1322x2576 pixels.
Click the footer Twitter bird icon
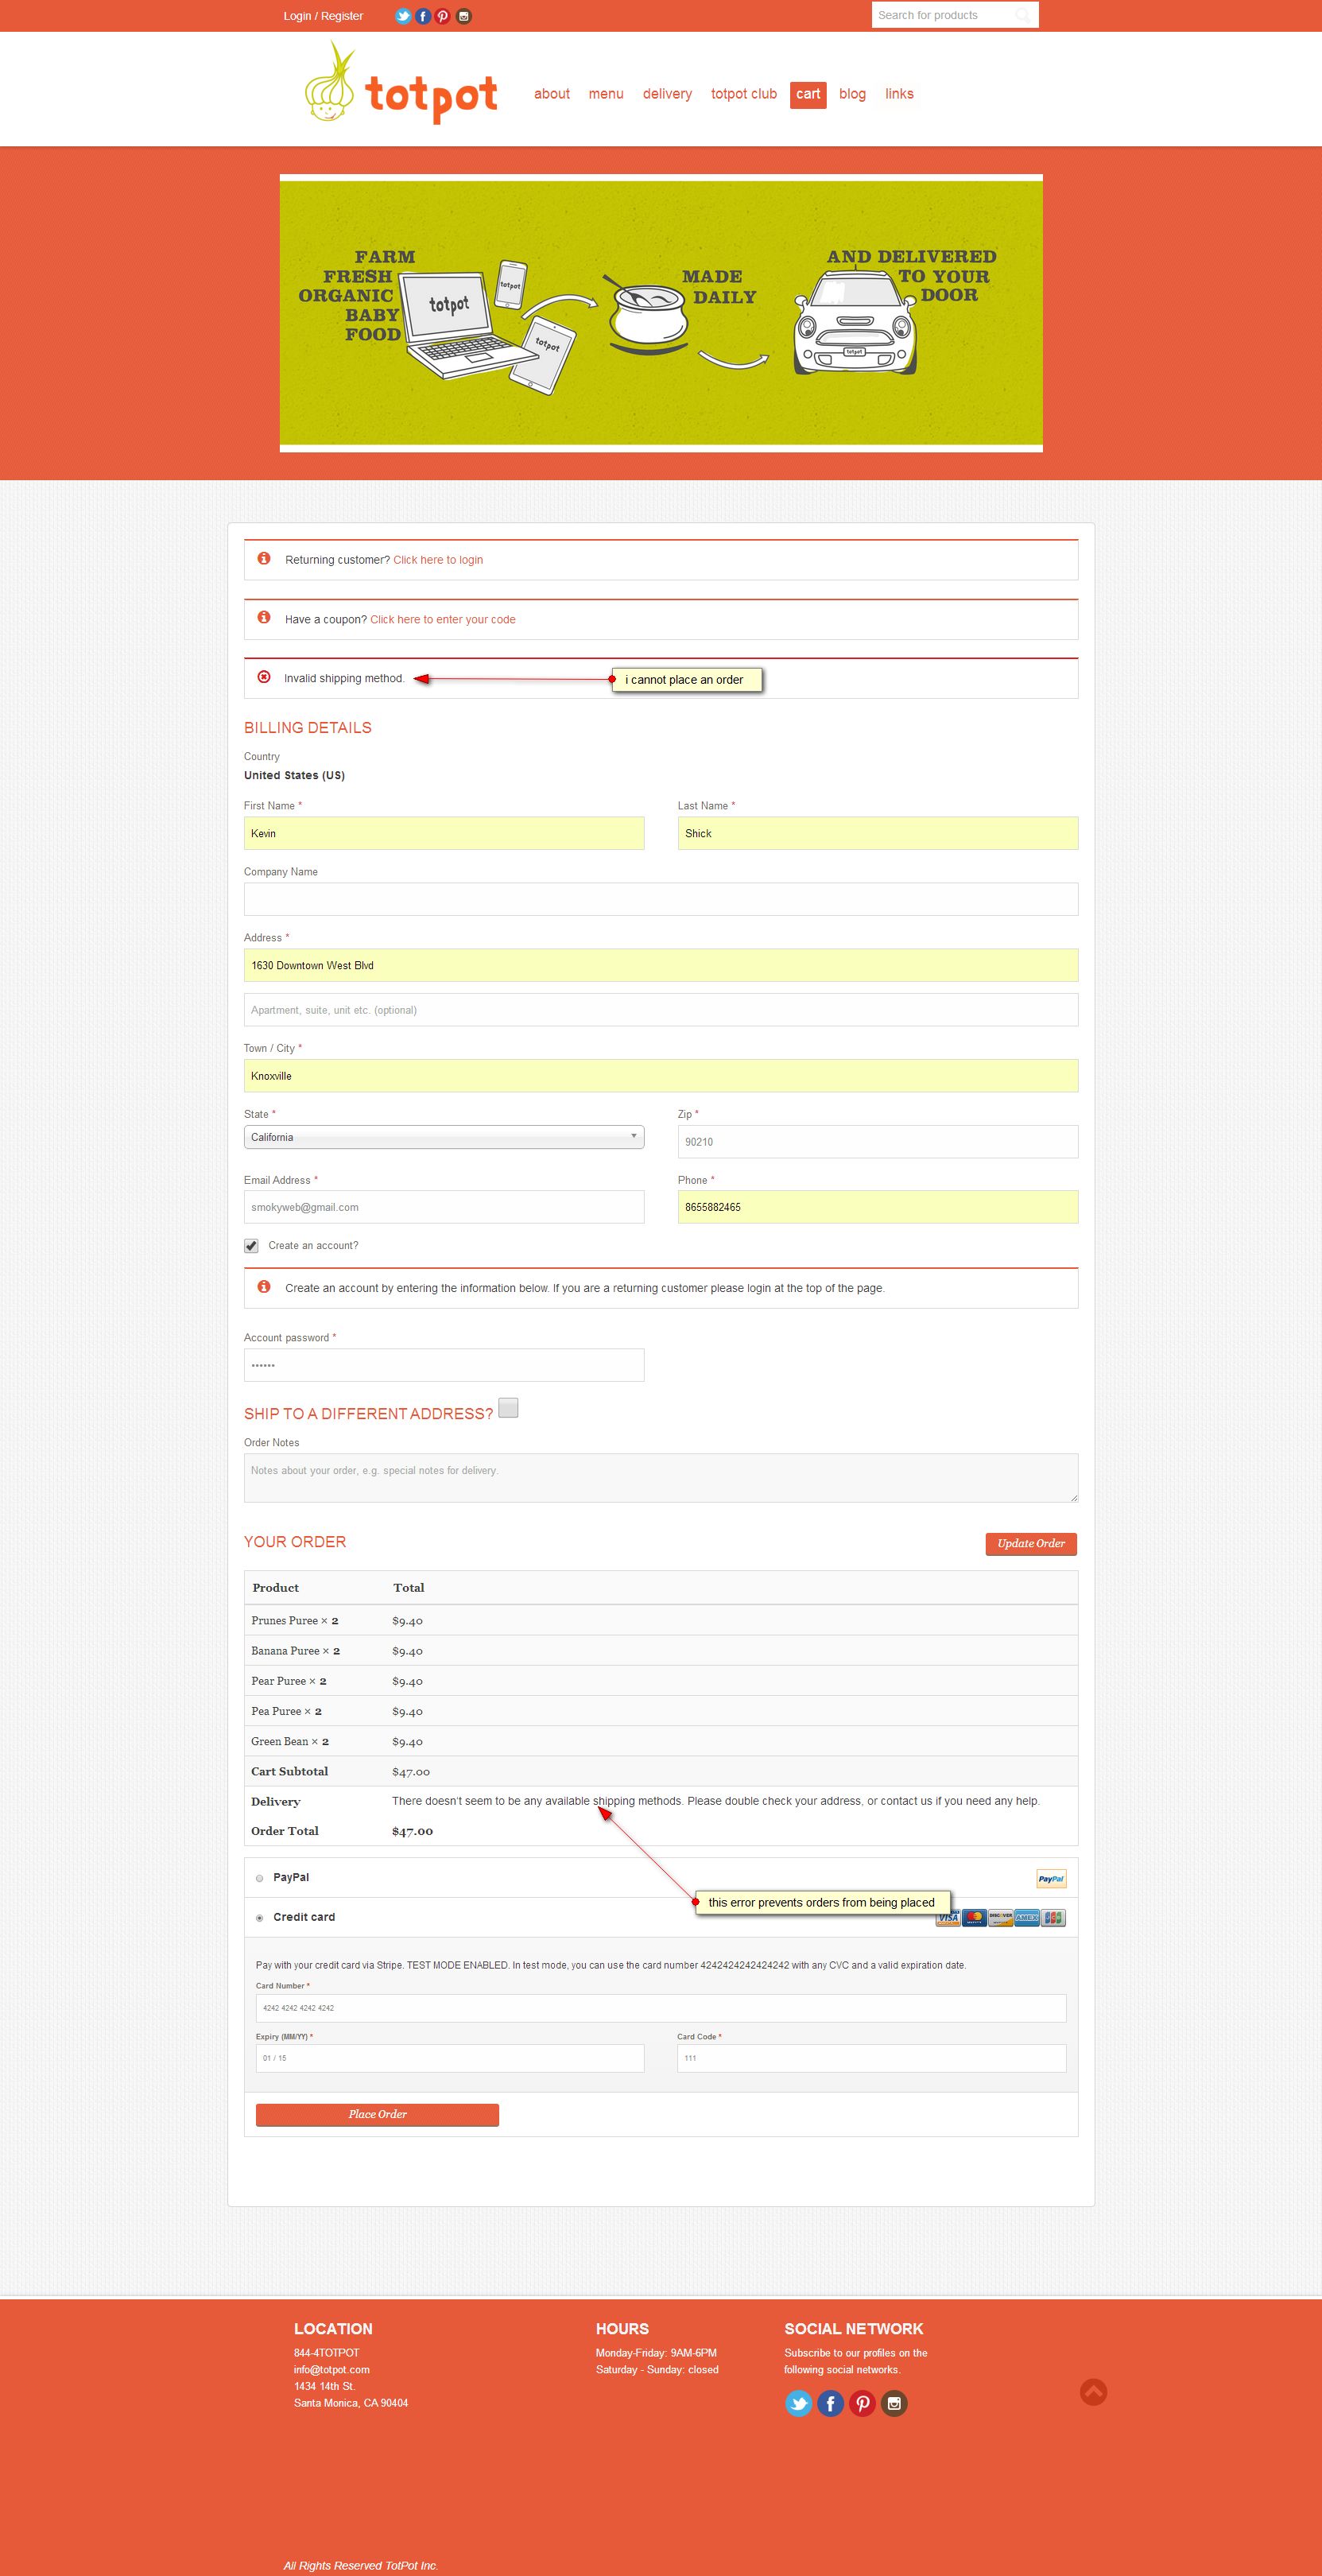point(798,2403)
